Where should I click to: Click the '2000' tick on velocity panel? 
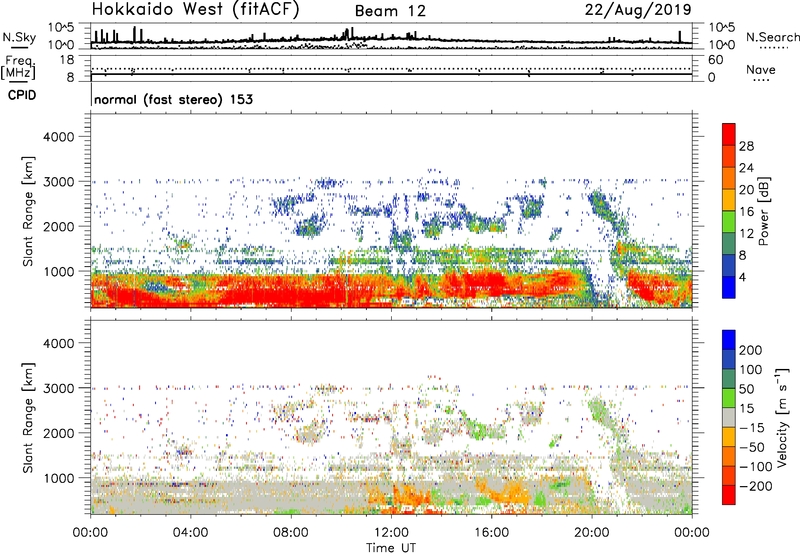coord(59,433)
